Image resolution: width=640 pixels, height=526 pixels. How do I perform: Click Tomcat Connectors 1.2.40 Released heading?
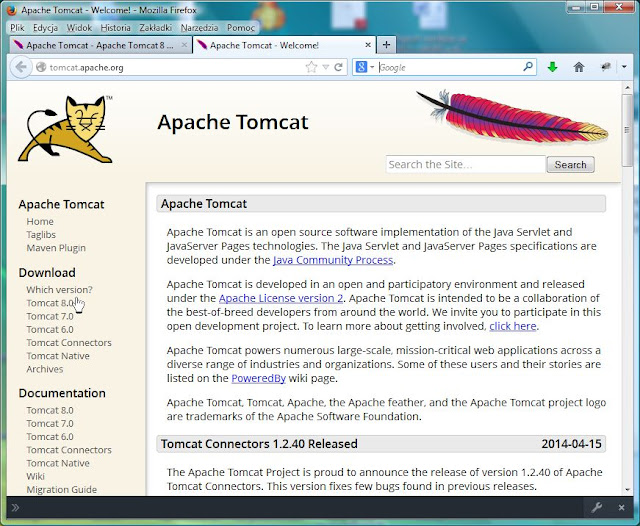(259, 444)
